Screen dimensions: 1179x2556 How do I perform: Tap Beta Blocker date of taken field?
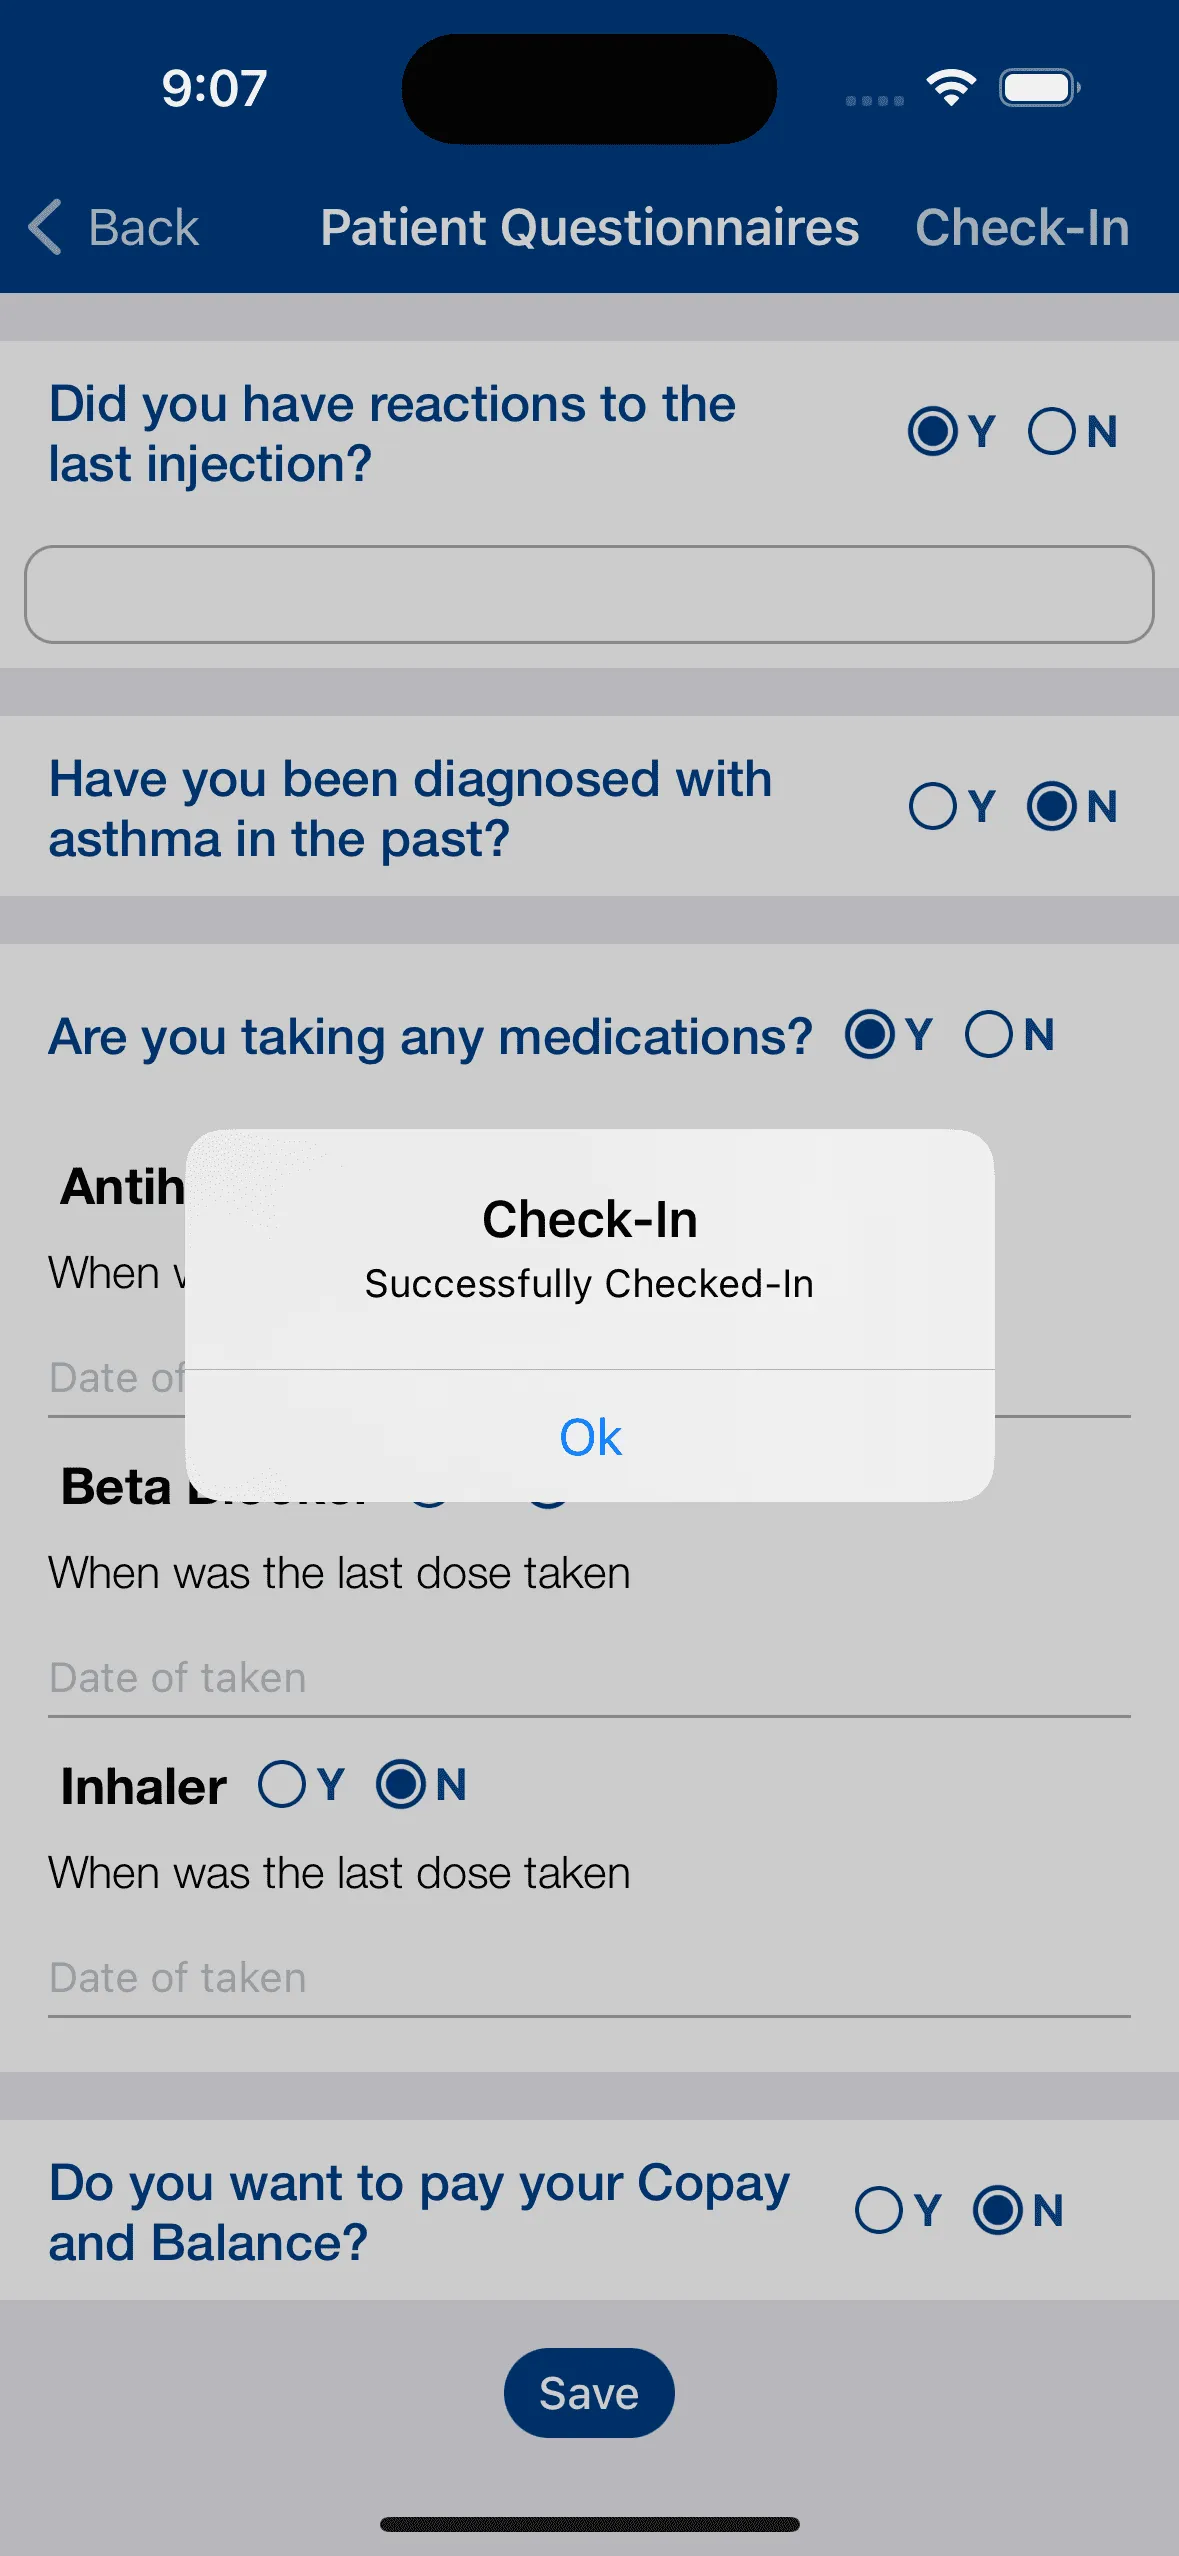coord(589,1678)
